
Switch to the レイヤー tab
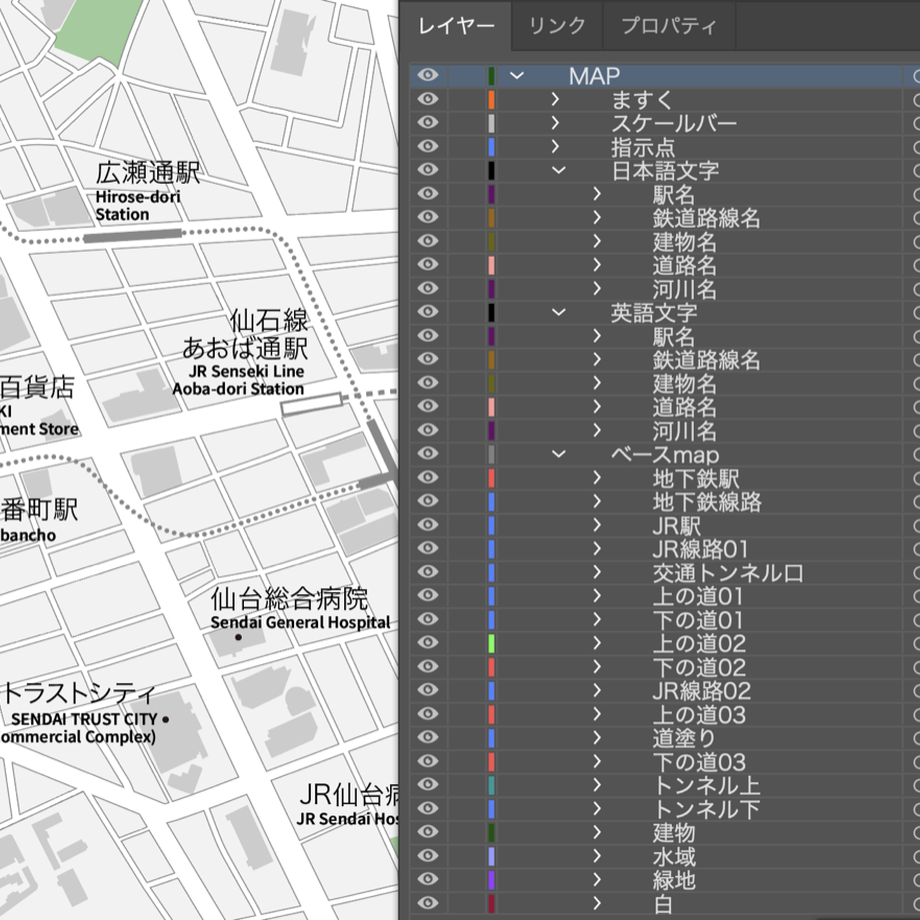[x=456, y=26]
